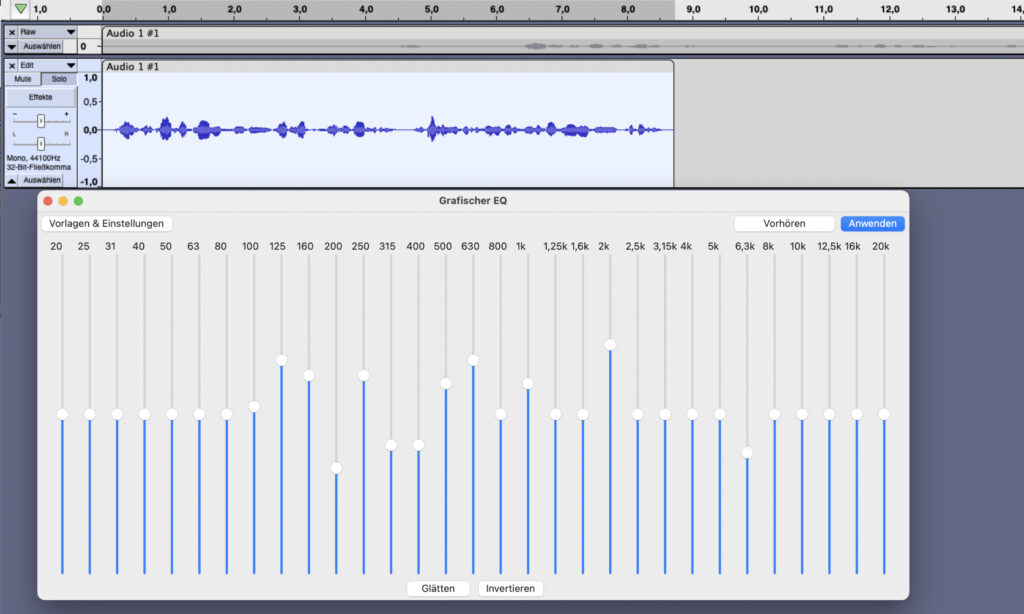Viewport: 1024px width, 614px height.
Task: Close the Raw track with X
Action: click(x=12, y=32)
